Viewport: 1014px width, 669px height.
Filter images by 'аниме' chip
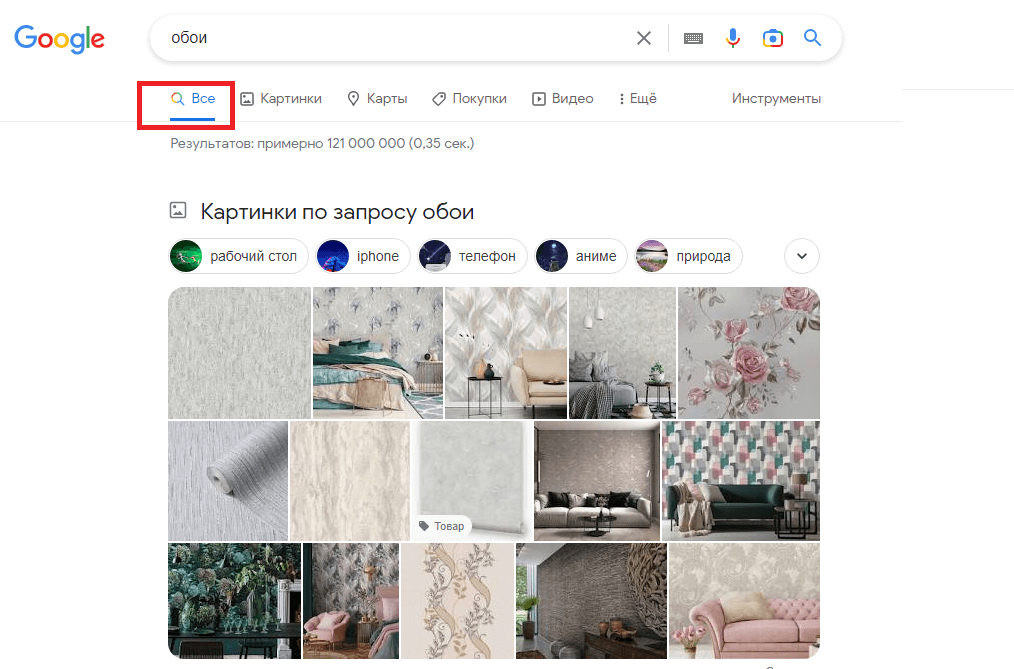click(581, 256)
